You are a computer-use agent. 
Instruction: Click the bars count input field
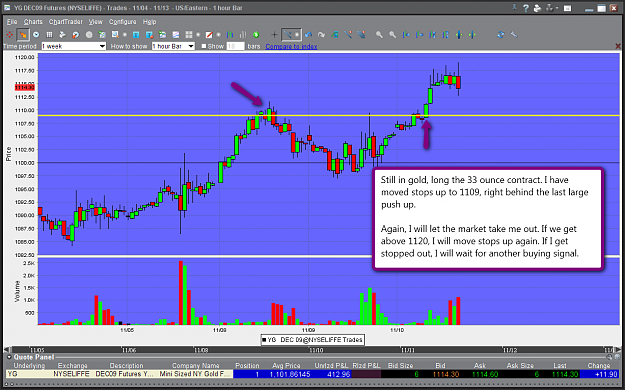coord(235,46)
